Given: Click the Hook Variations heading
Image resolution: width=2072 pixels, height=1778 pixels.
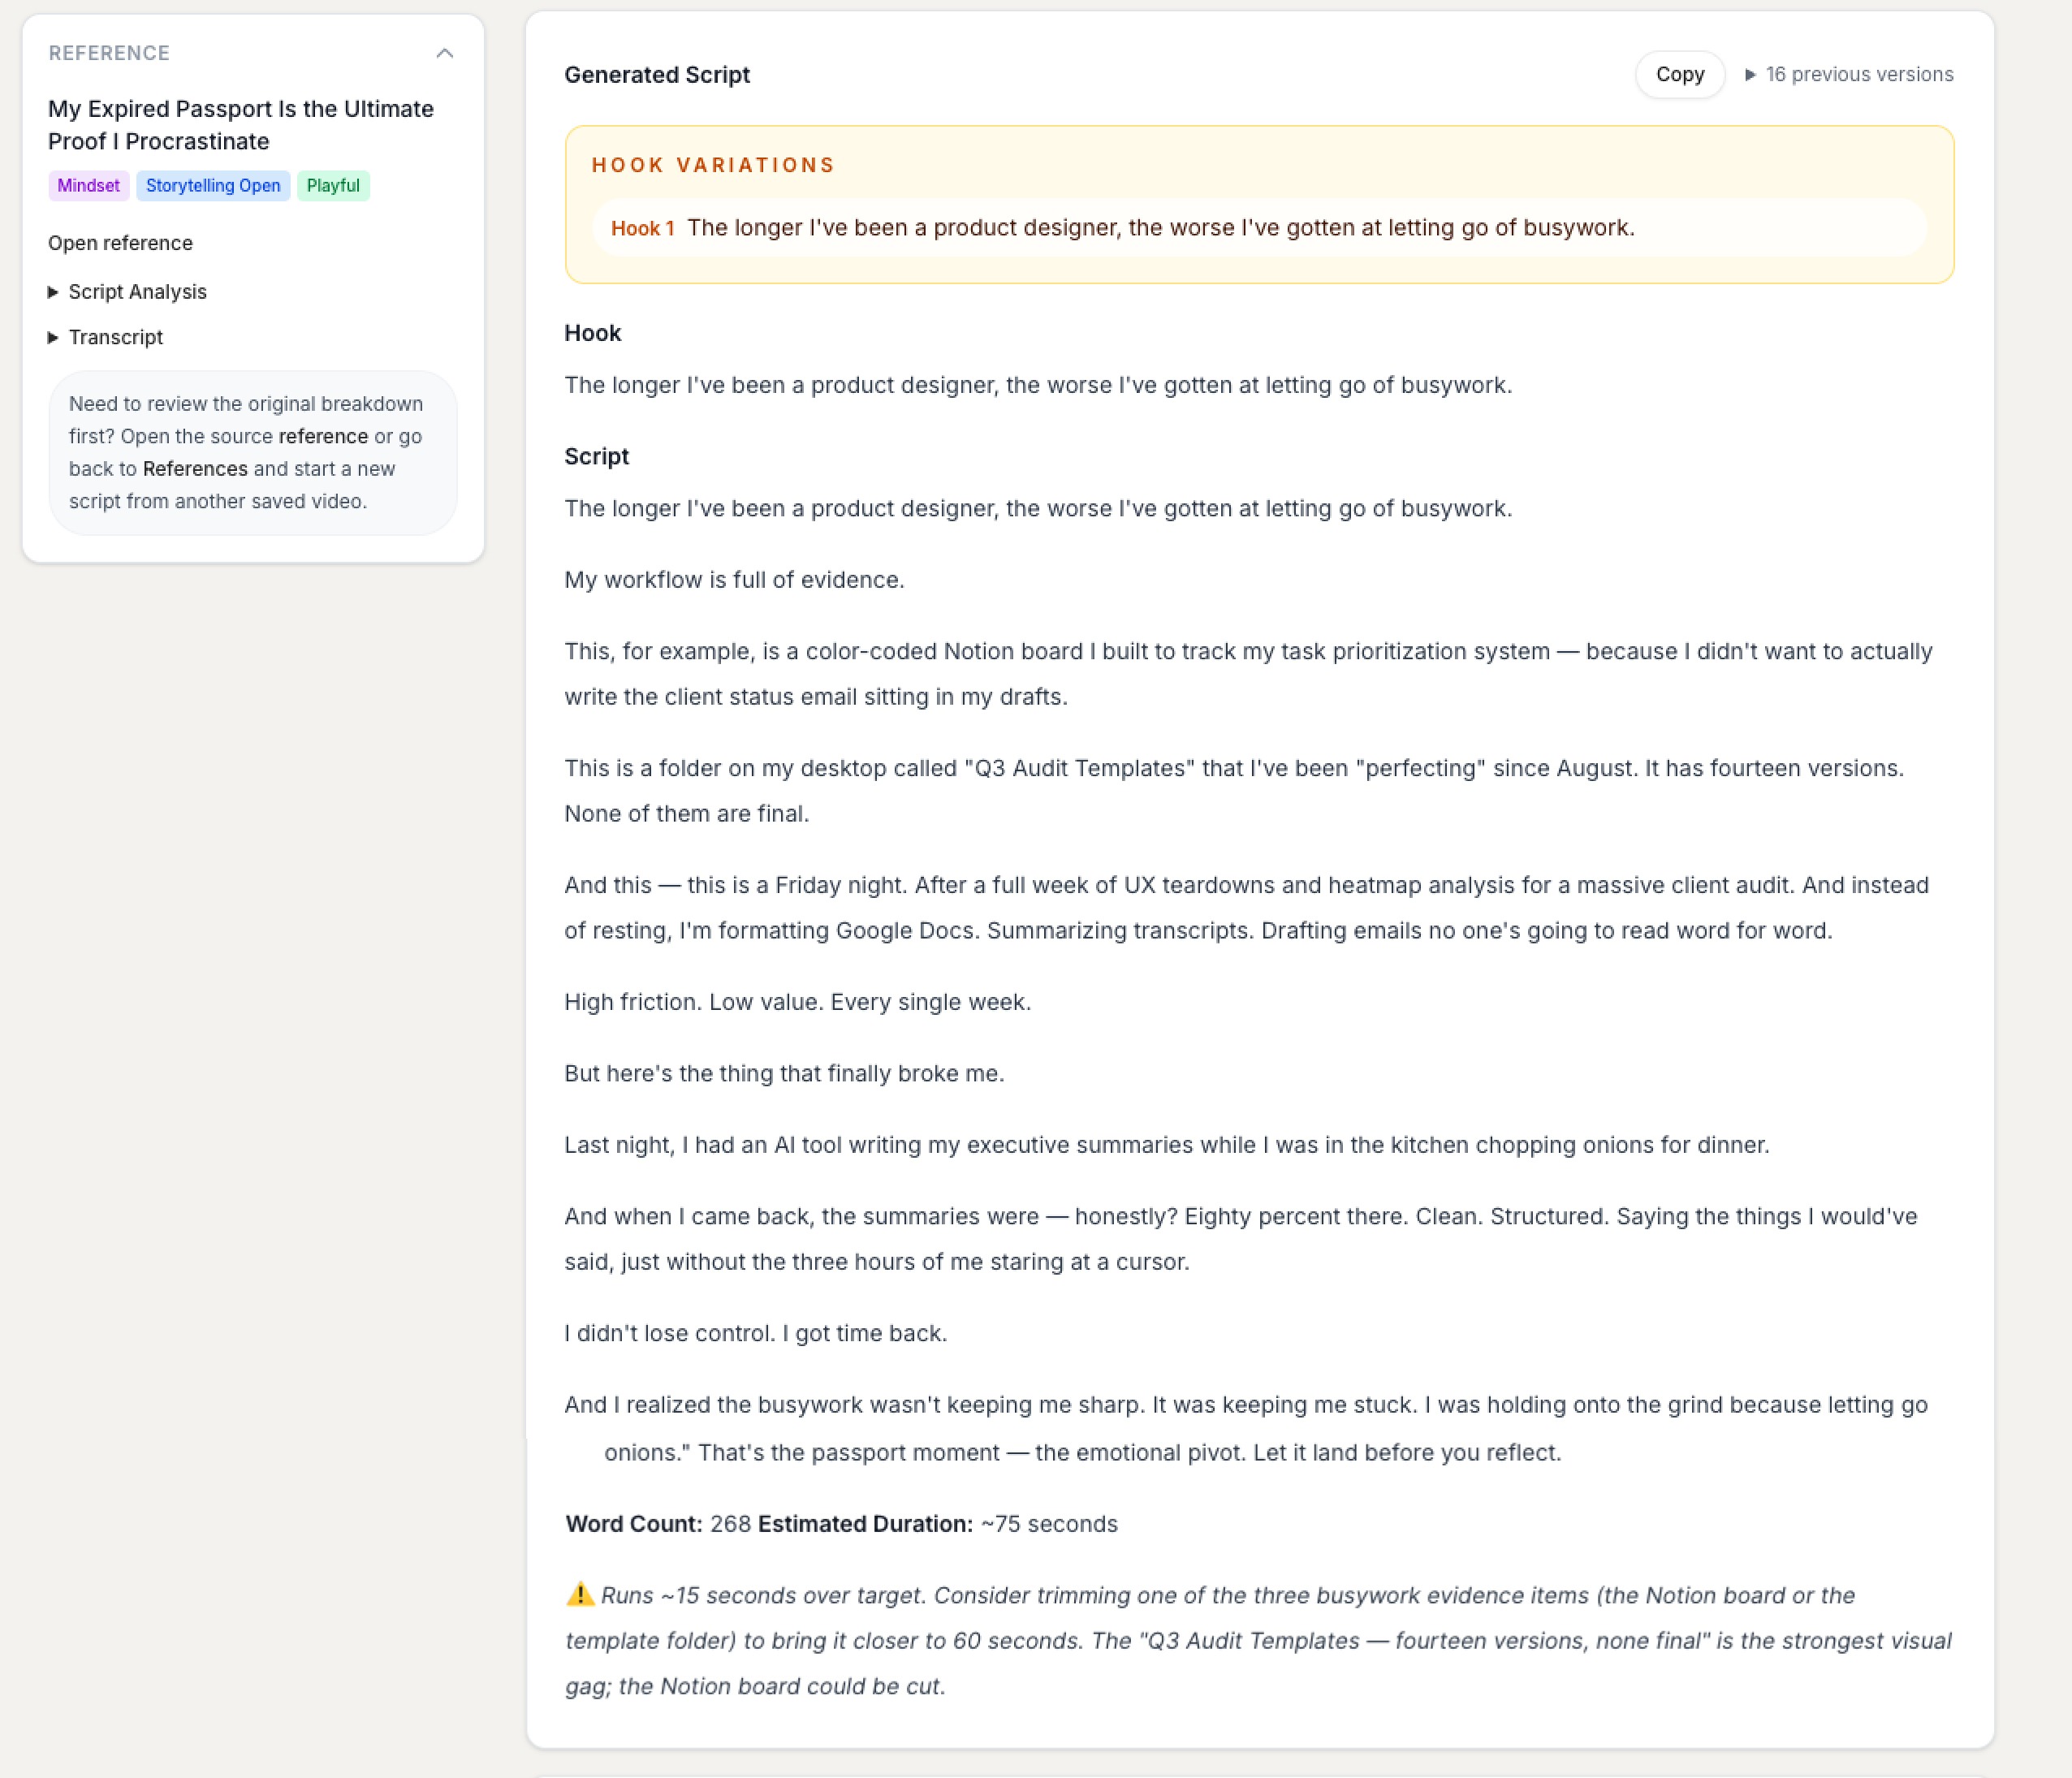Looking at the screenshot, I should click(x=713, y=165).
